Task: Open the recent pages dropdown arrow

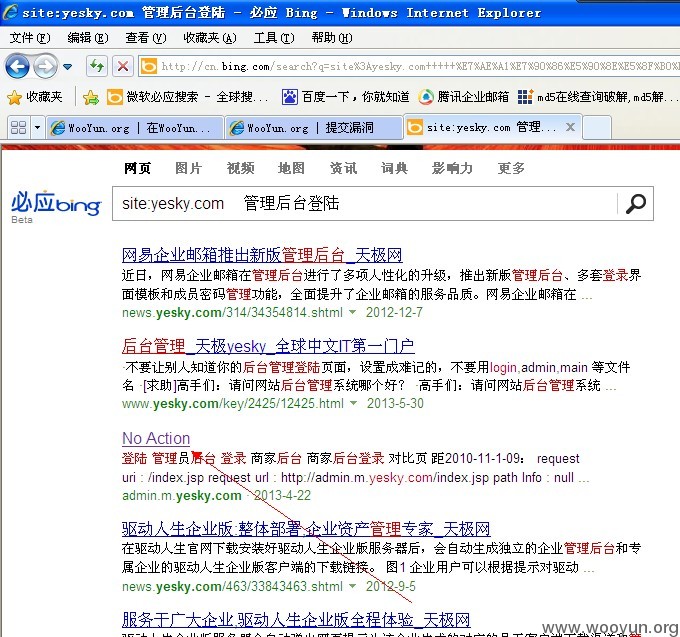Action: (68, 67)
